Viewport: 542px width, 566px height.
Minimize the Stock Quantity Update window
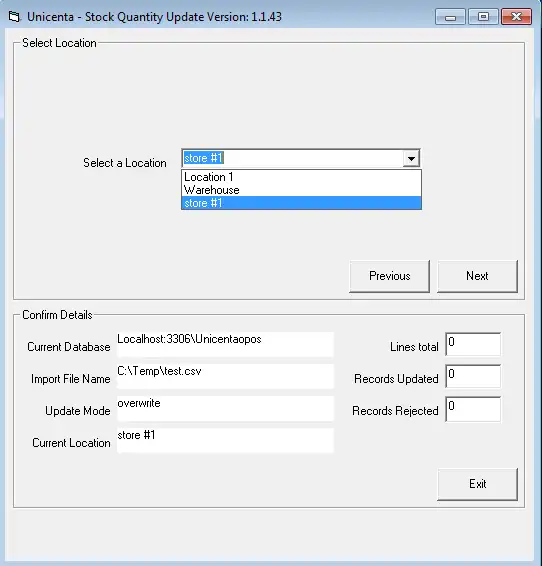450,17
